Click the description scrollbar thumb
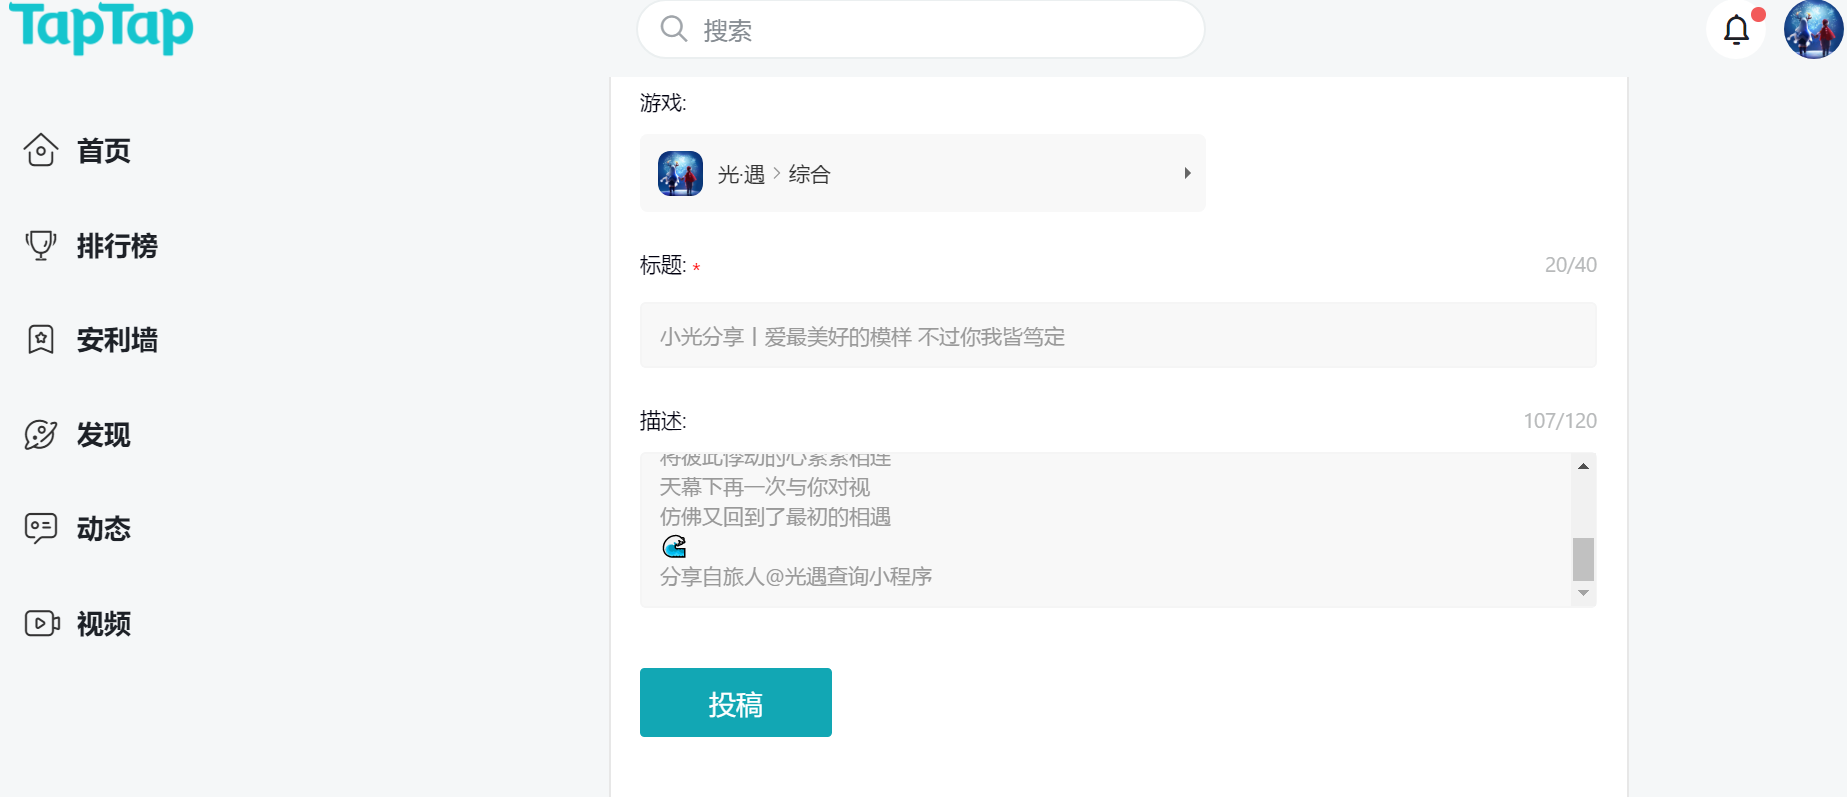This screenshot has height=797, width=1847. tap(1583, 559)
